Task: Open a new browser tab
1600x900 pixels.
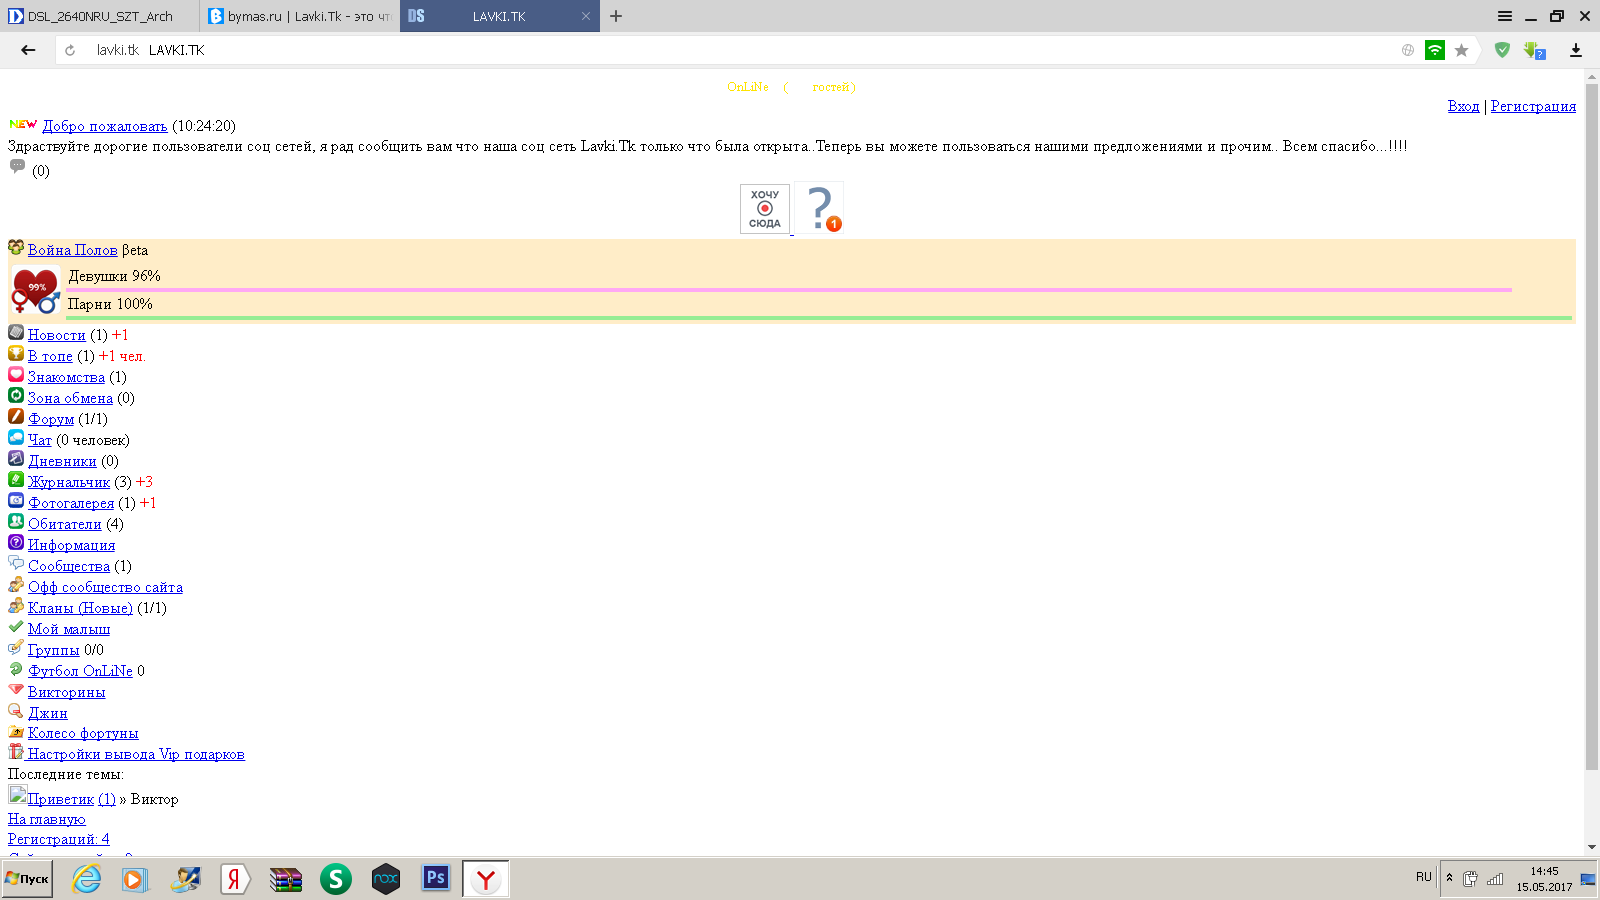Action: pos(616,16)
